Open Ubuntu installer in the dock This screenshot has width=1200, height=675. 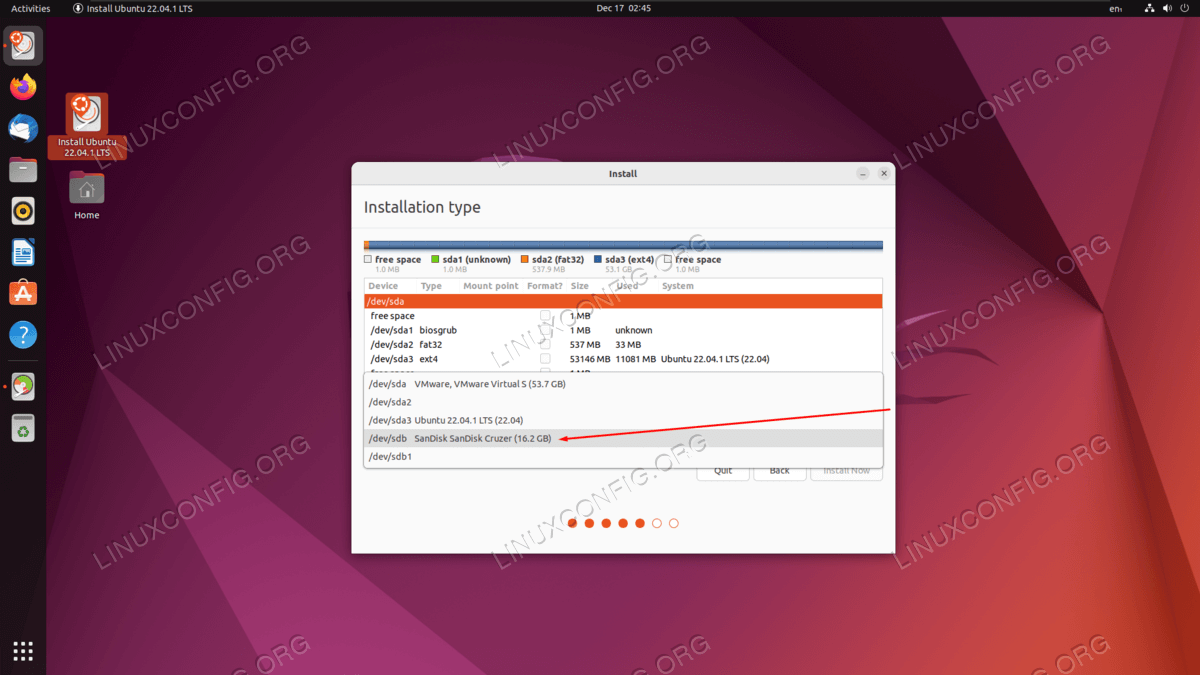click(x=23, y=46)
